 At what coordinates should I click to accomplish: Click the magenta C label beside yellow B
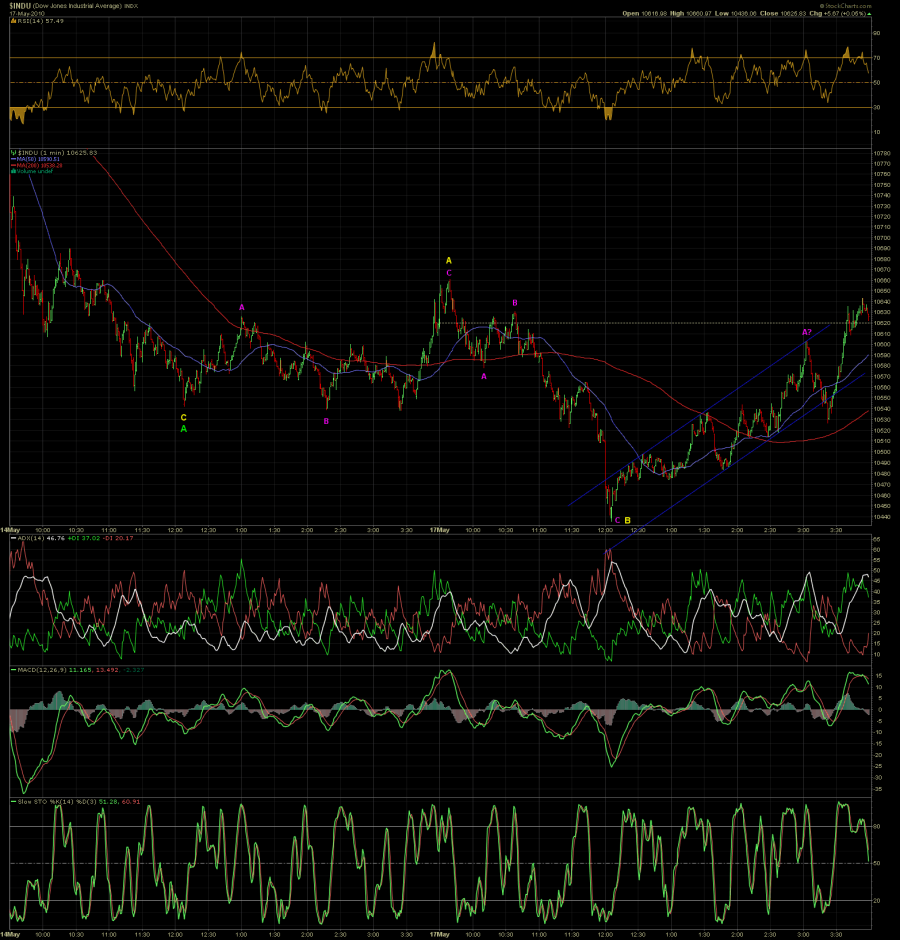click(618, 520)
